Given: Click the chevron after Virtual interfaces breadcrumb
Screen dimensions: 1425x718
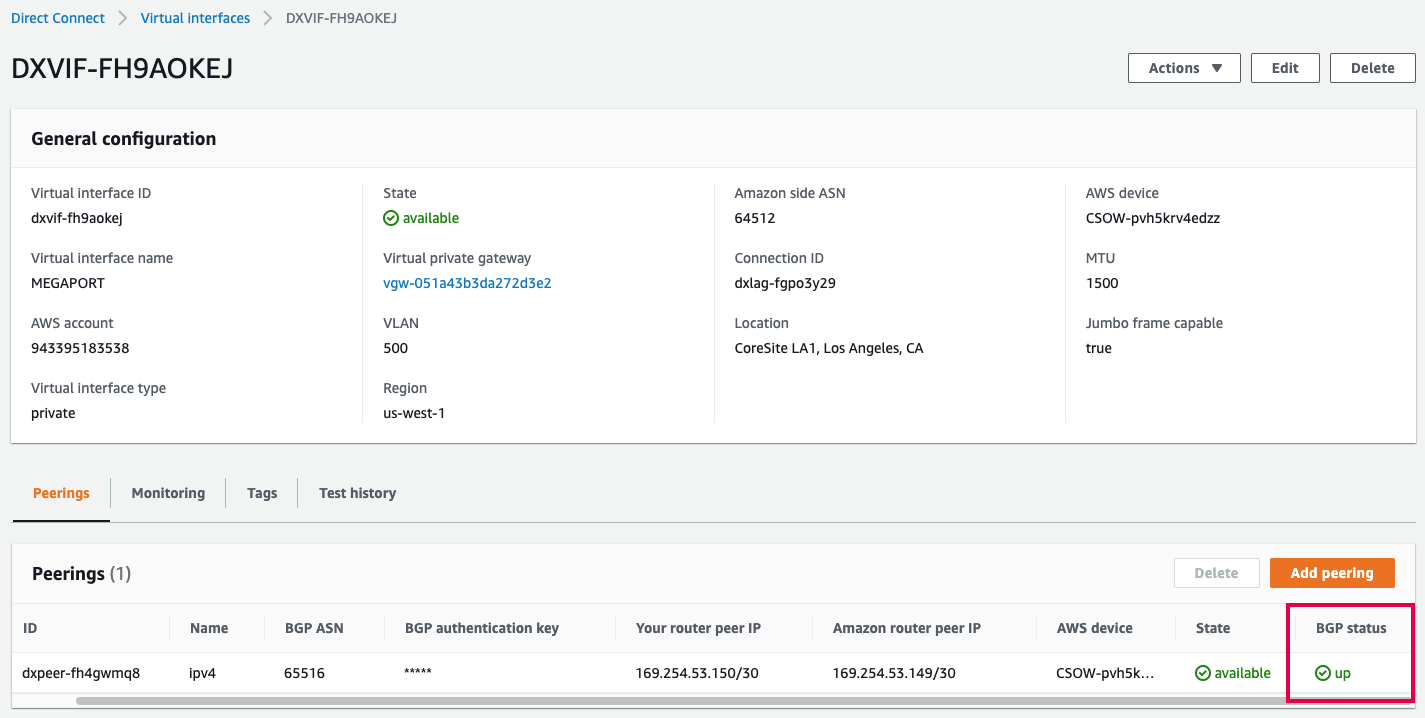Looking at the screenshot, I should click(x=266, y=17).
